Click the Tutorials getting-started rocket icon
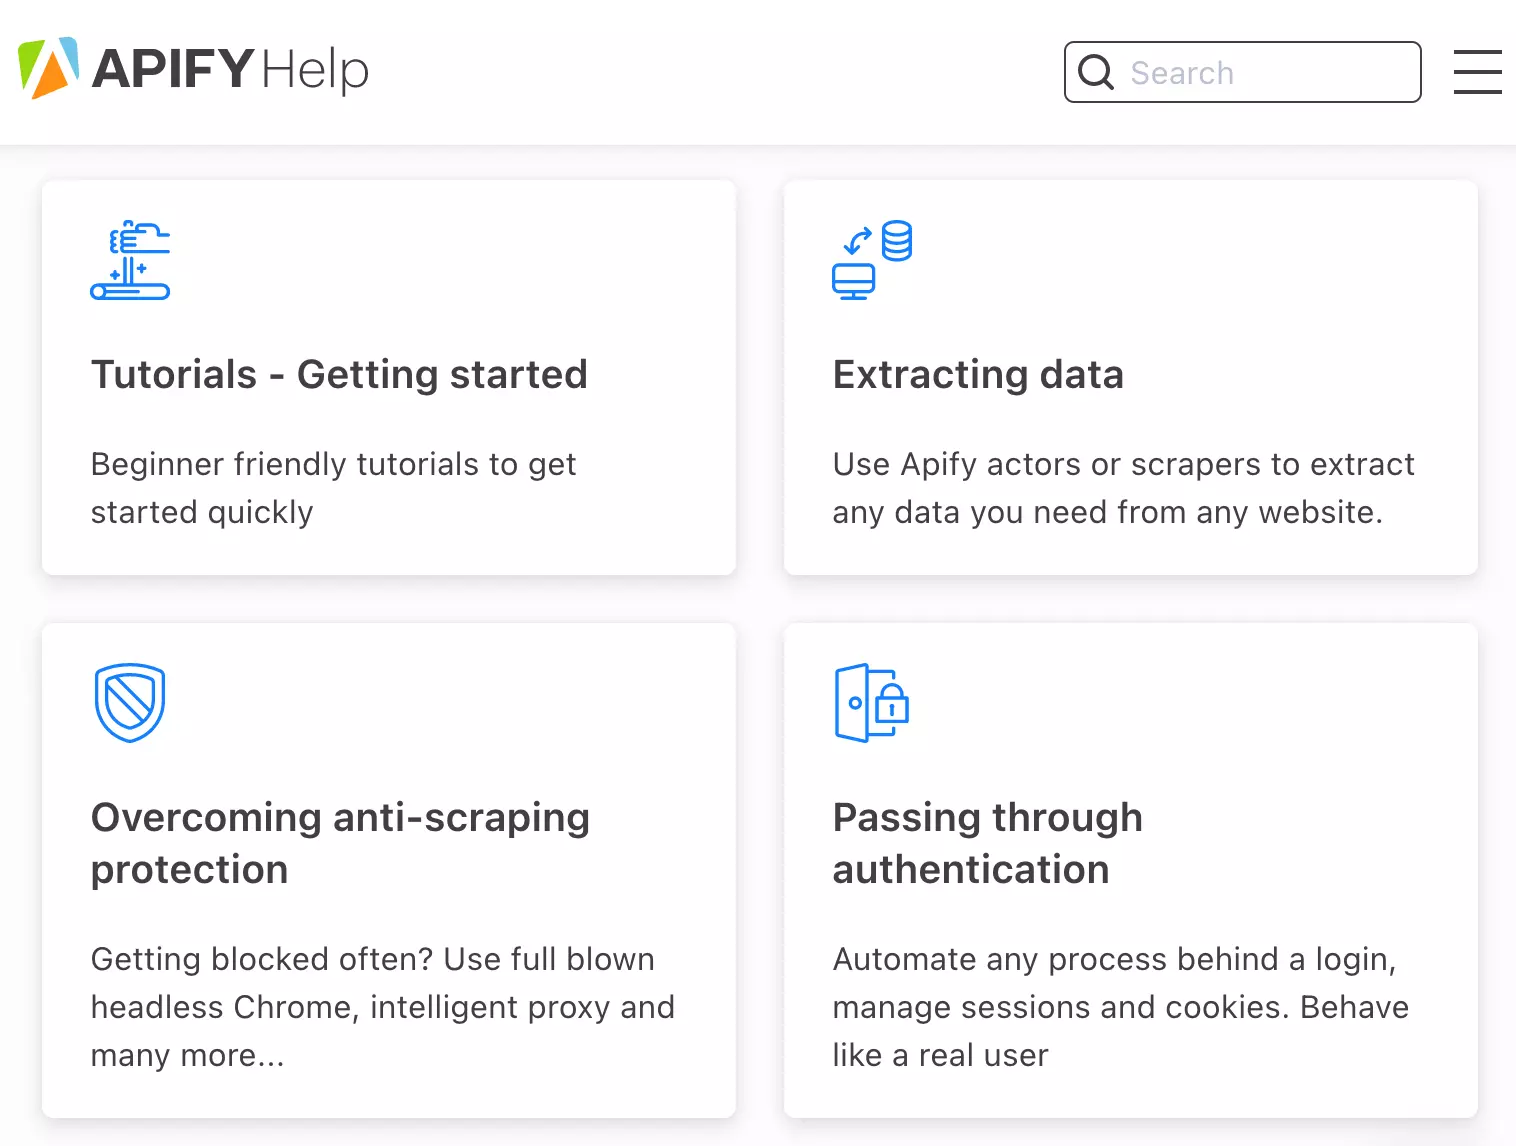 click(x=130, y=262)
